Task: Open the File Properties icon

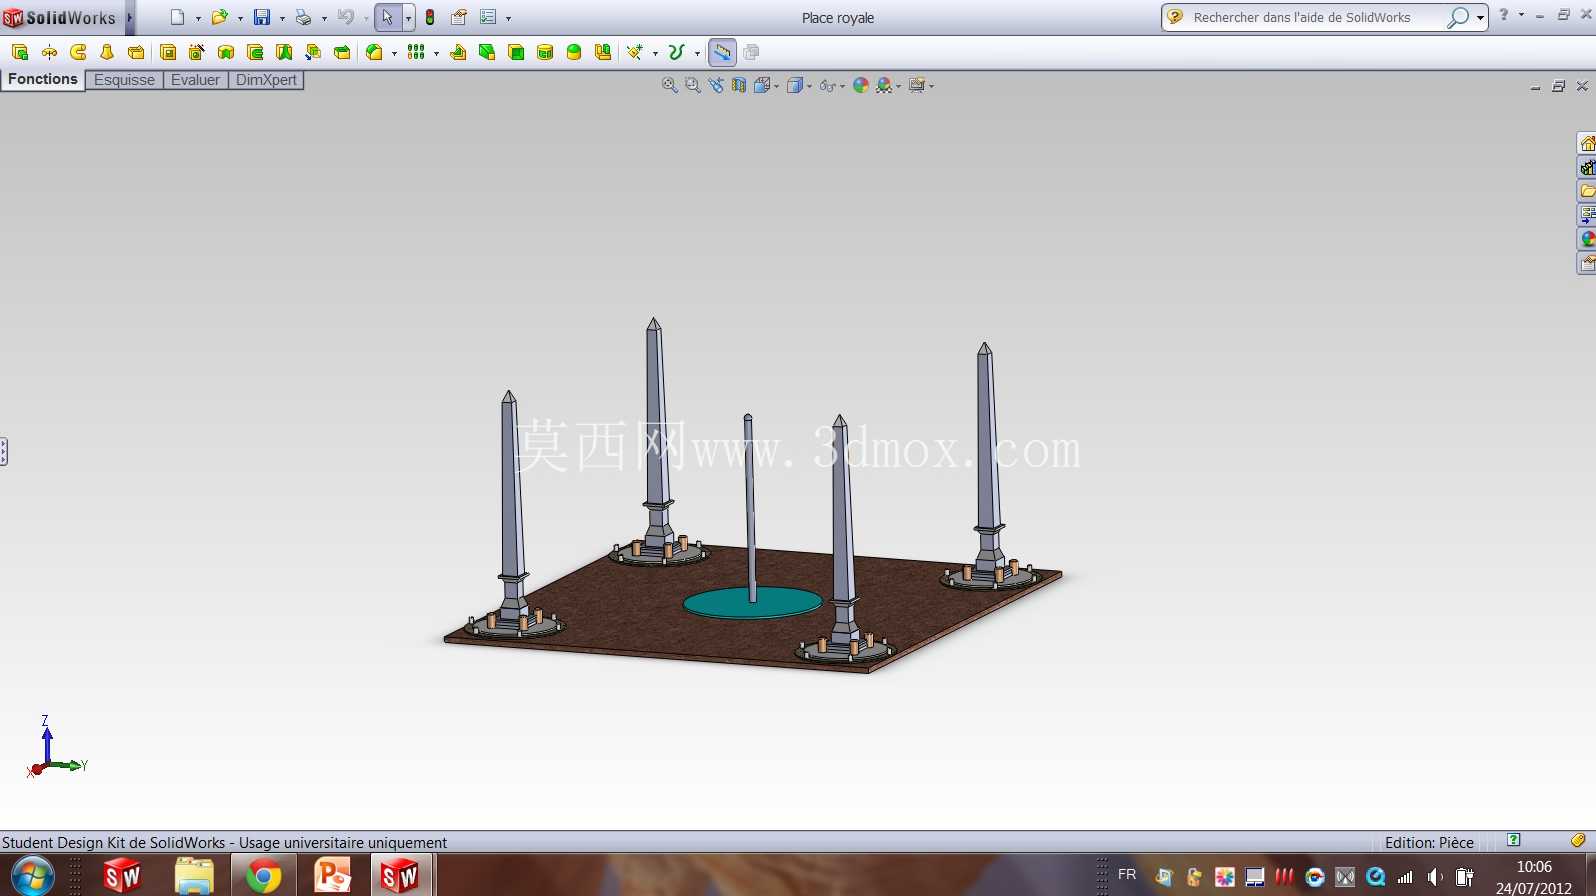Action: [x=459, y=17]
